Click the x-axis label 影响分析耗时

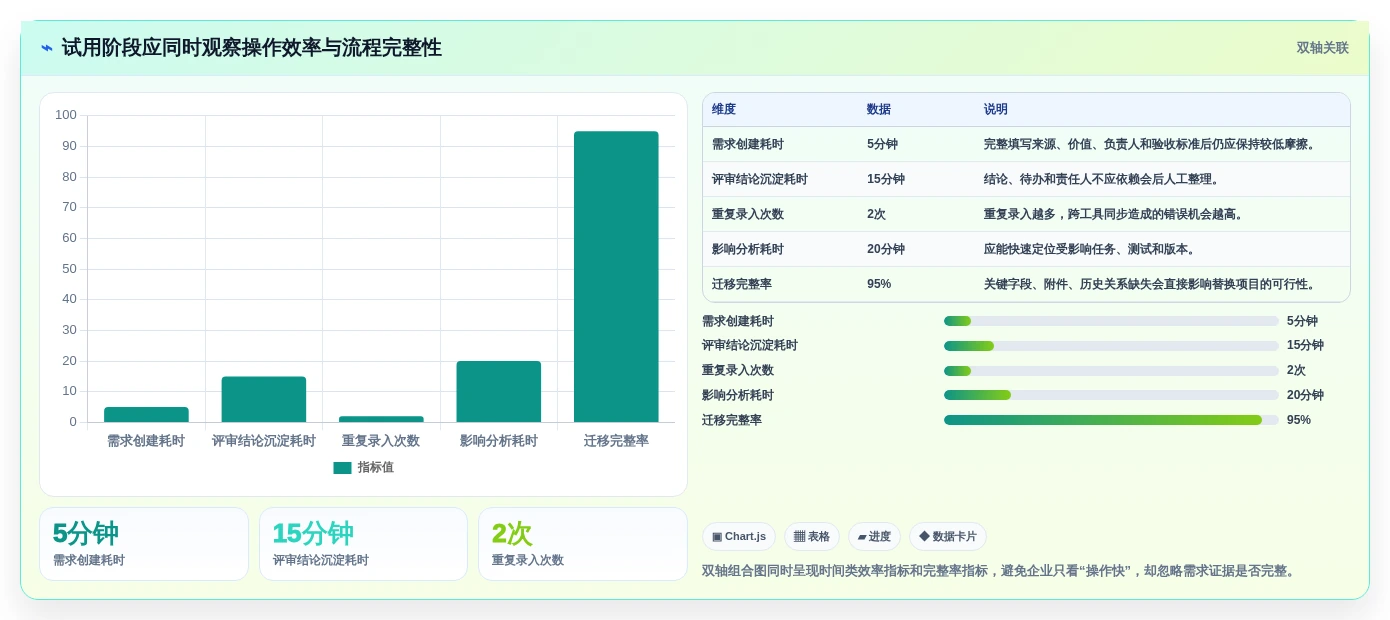pyautogui.click(x=499, y=441)
